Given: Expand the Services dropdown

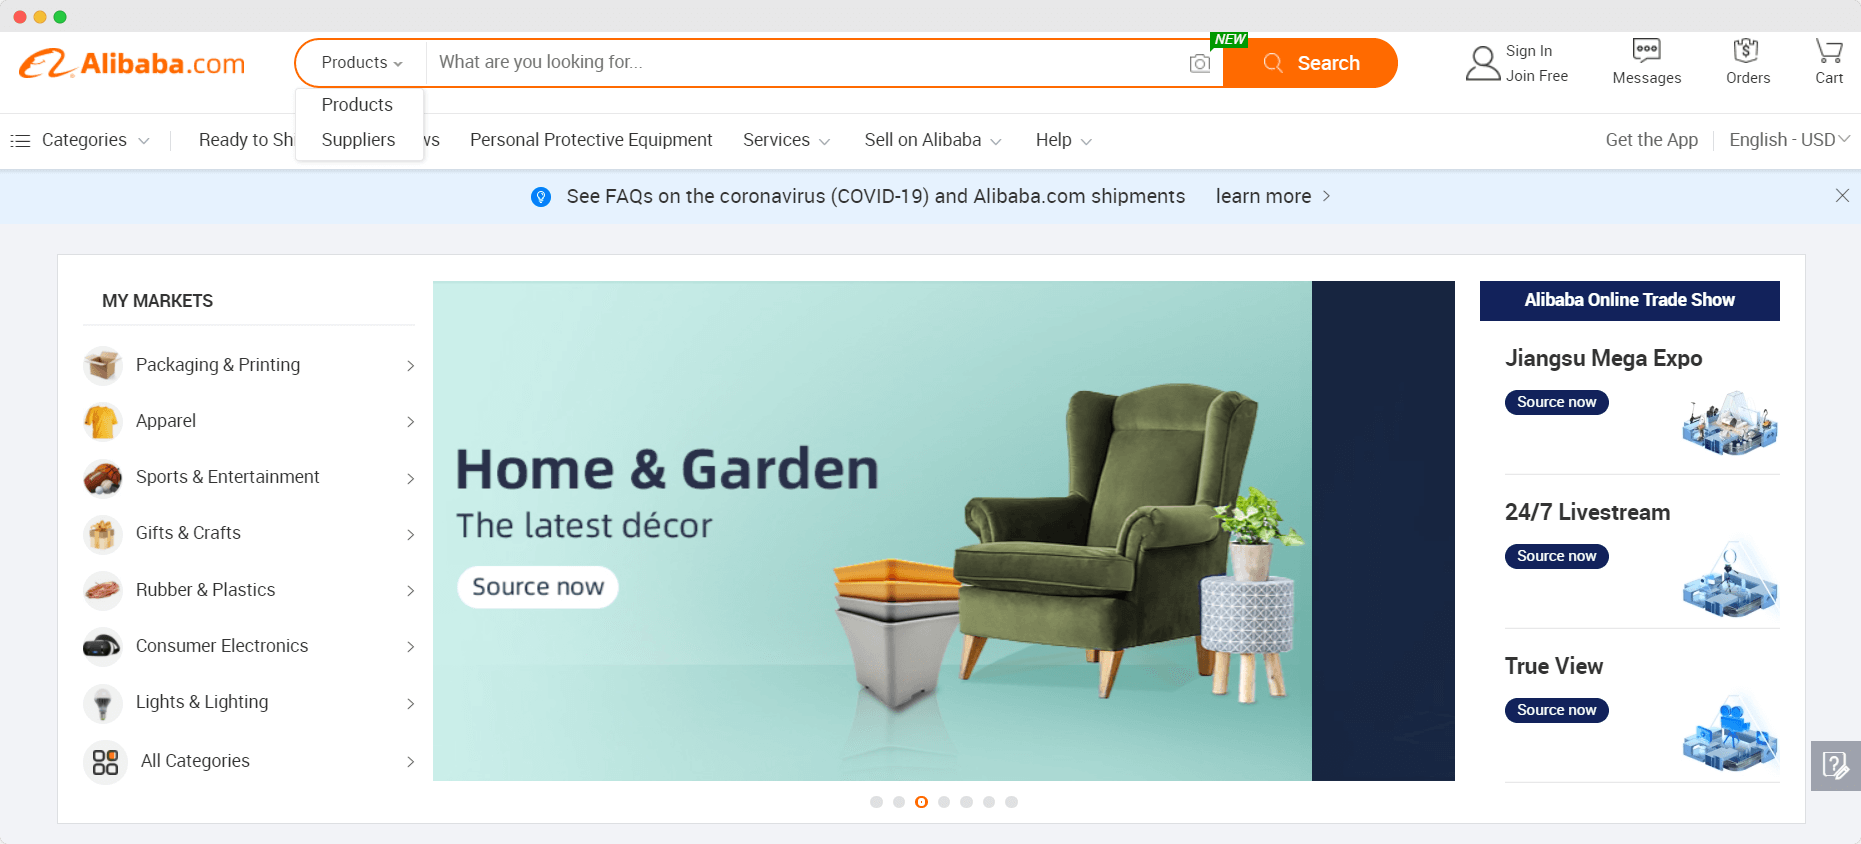Looking at the screenshot, I should tap(787, 140).
